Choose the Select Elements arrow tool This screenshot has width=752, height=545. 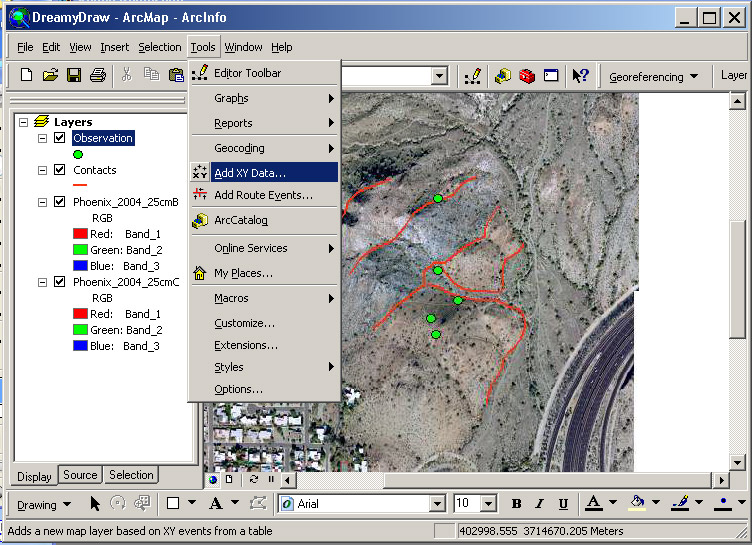95,504
